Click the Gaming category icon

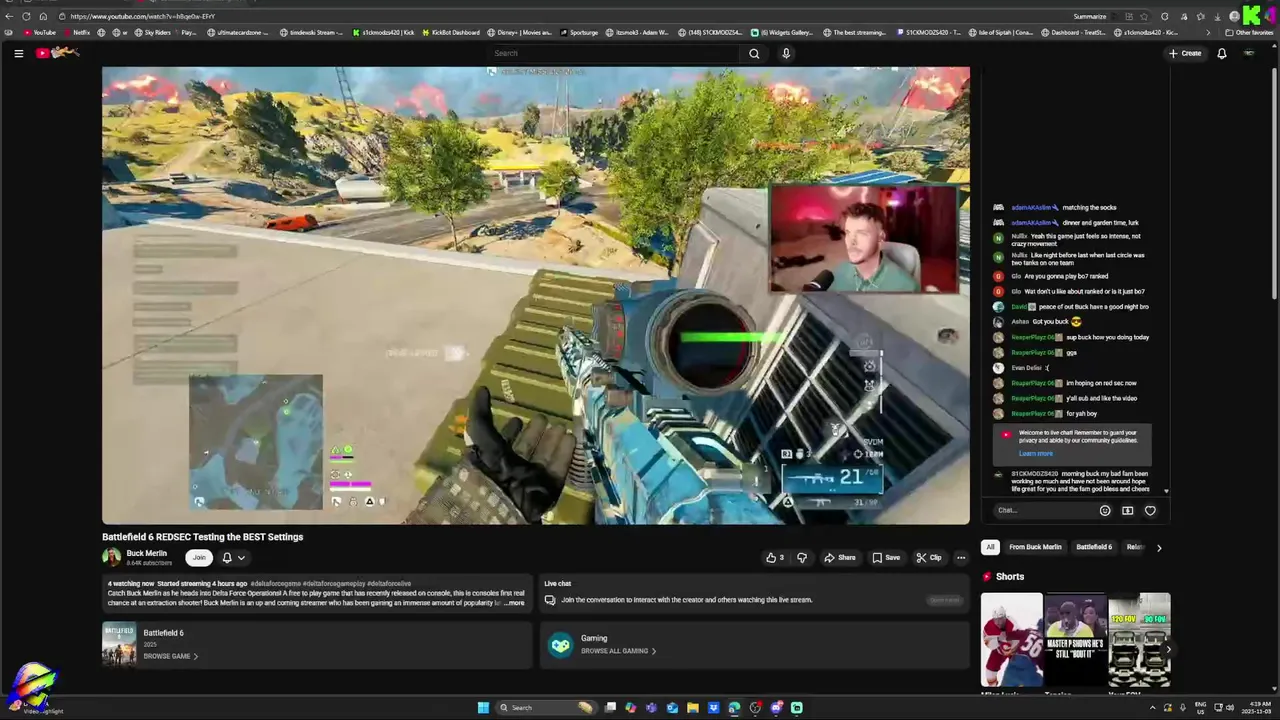[561, 645]
